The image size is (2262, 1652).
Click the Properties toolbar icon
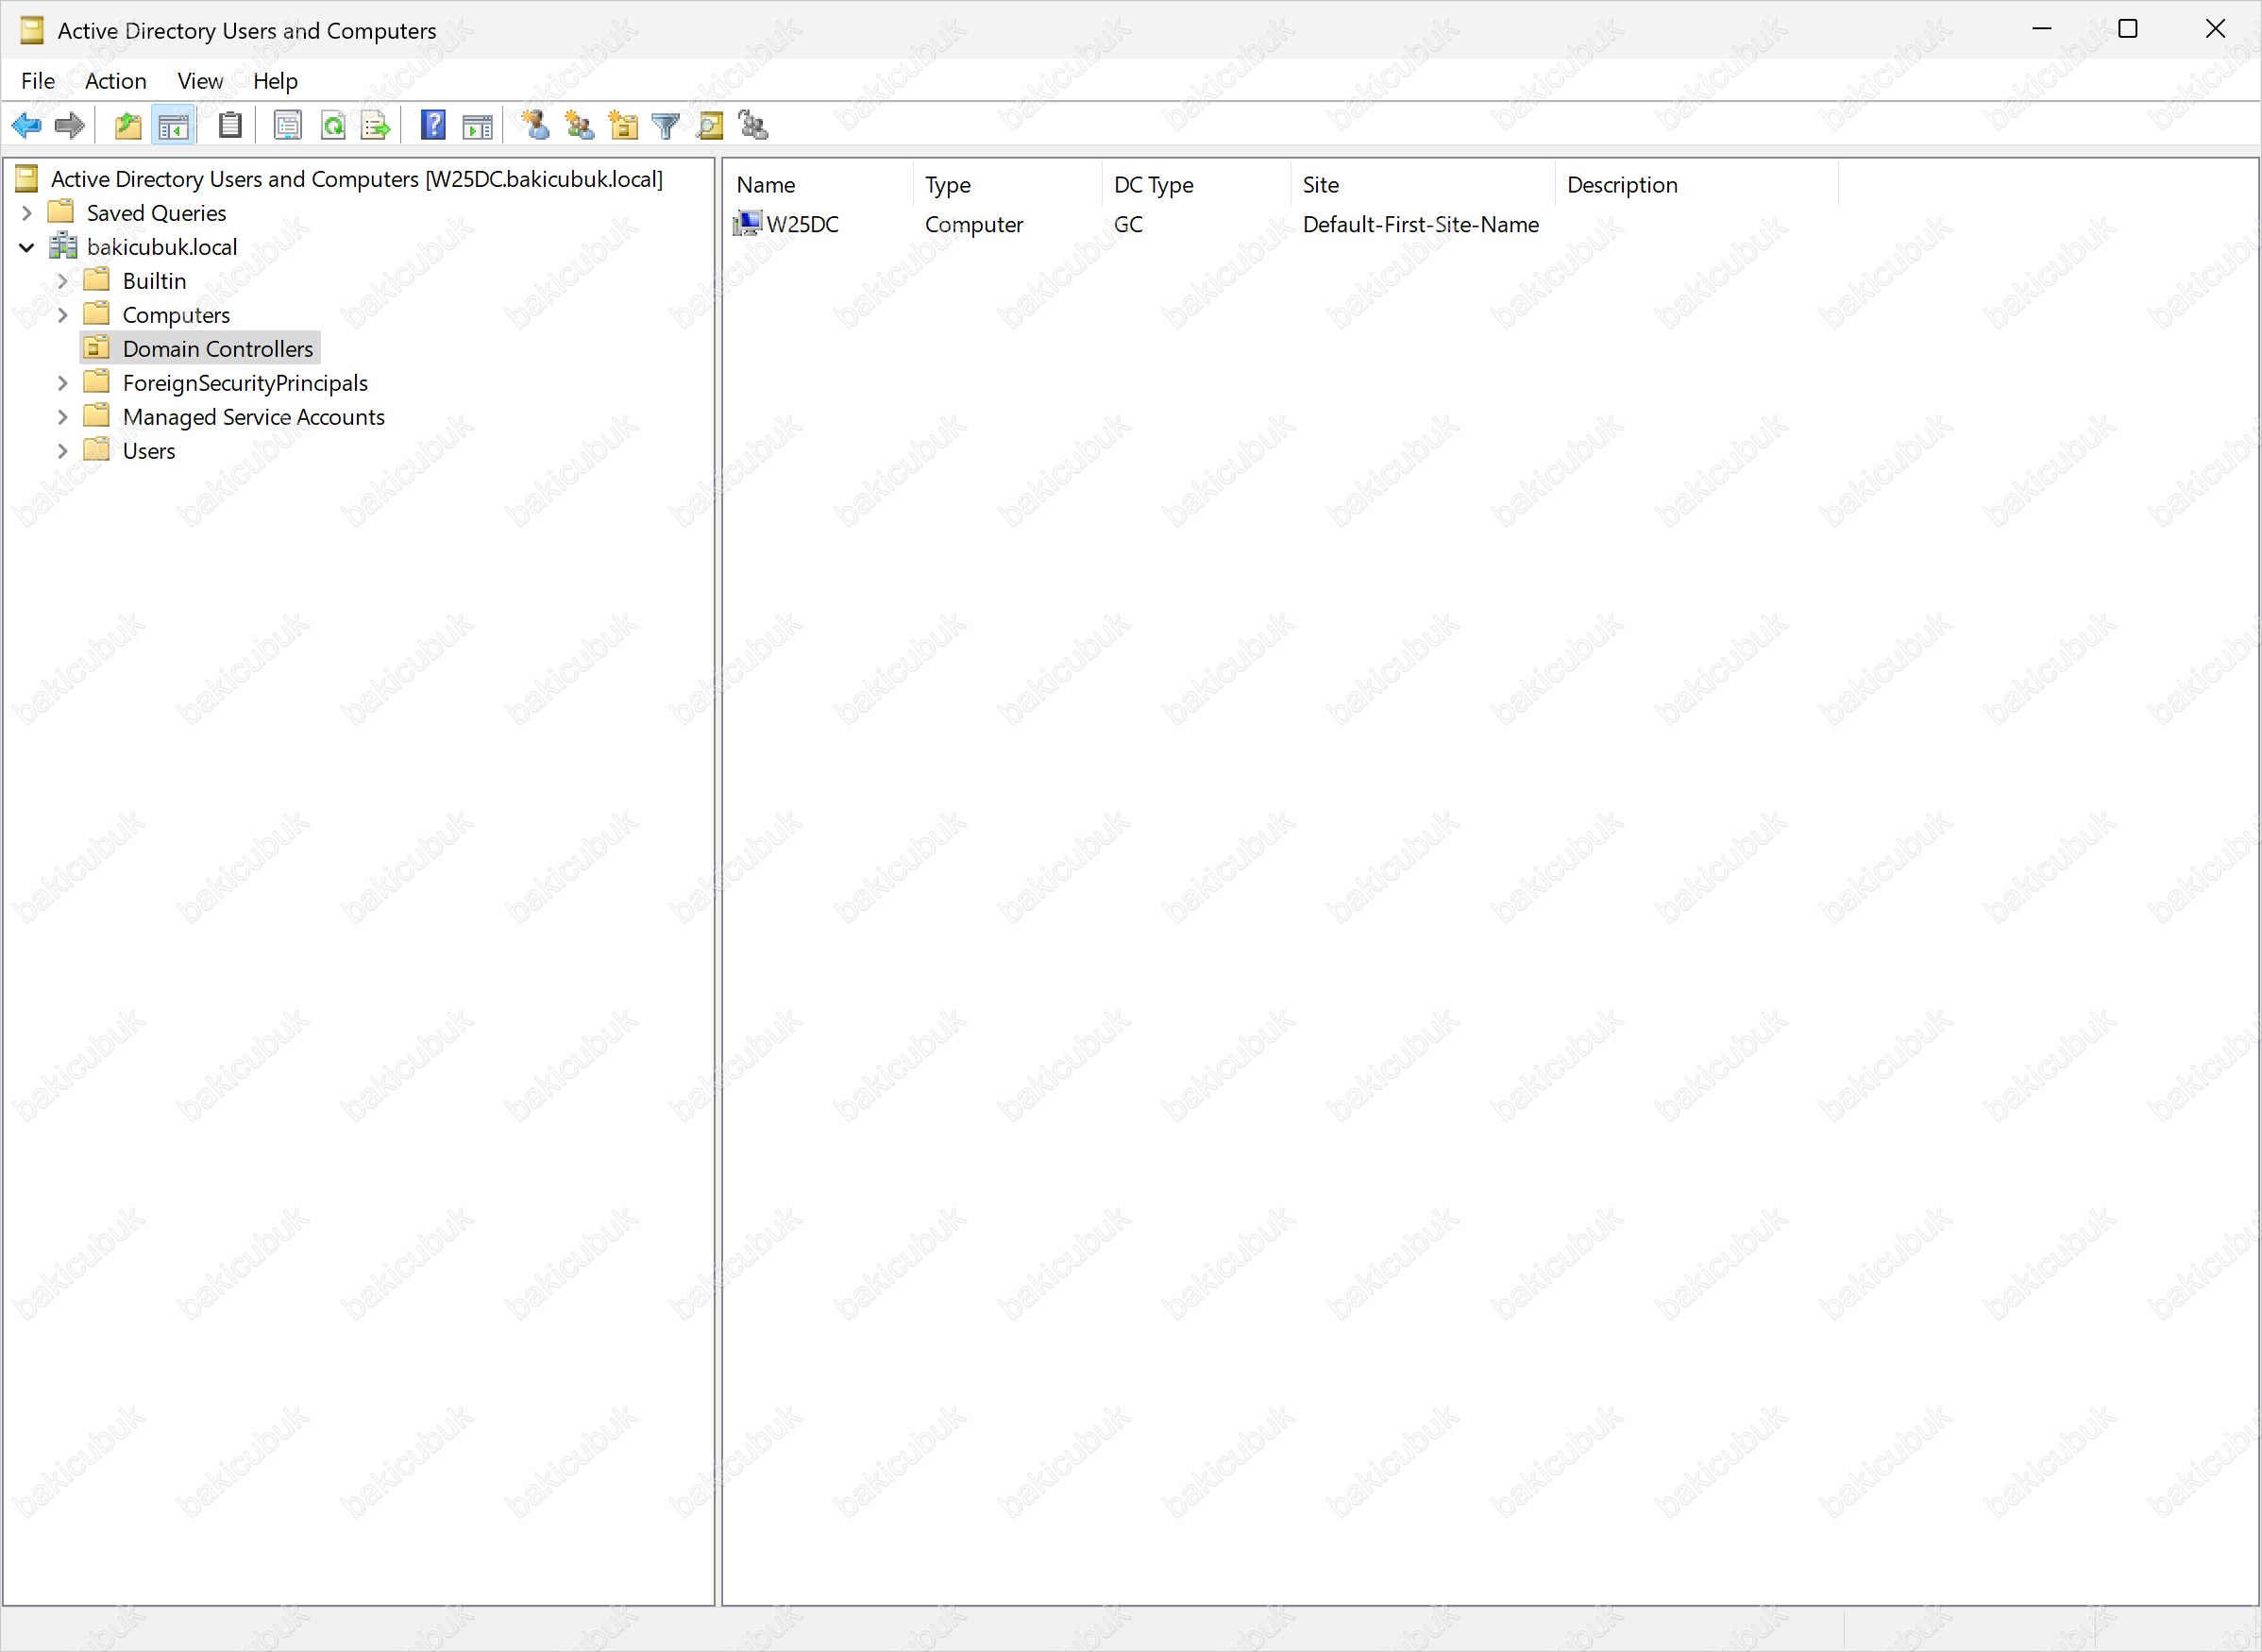click(287, 126)
